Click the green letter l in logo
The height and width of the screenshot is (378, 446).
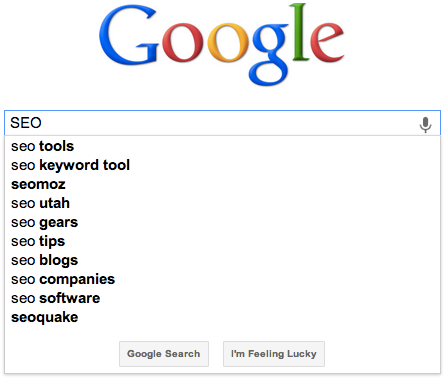(300, 32)
